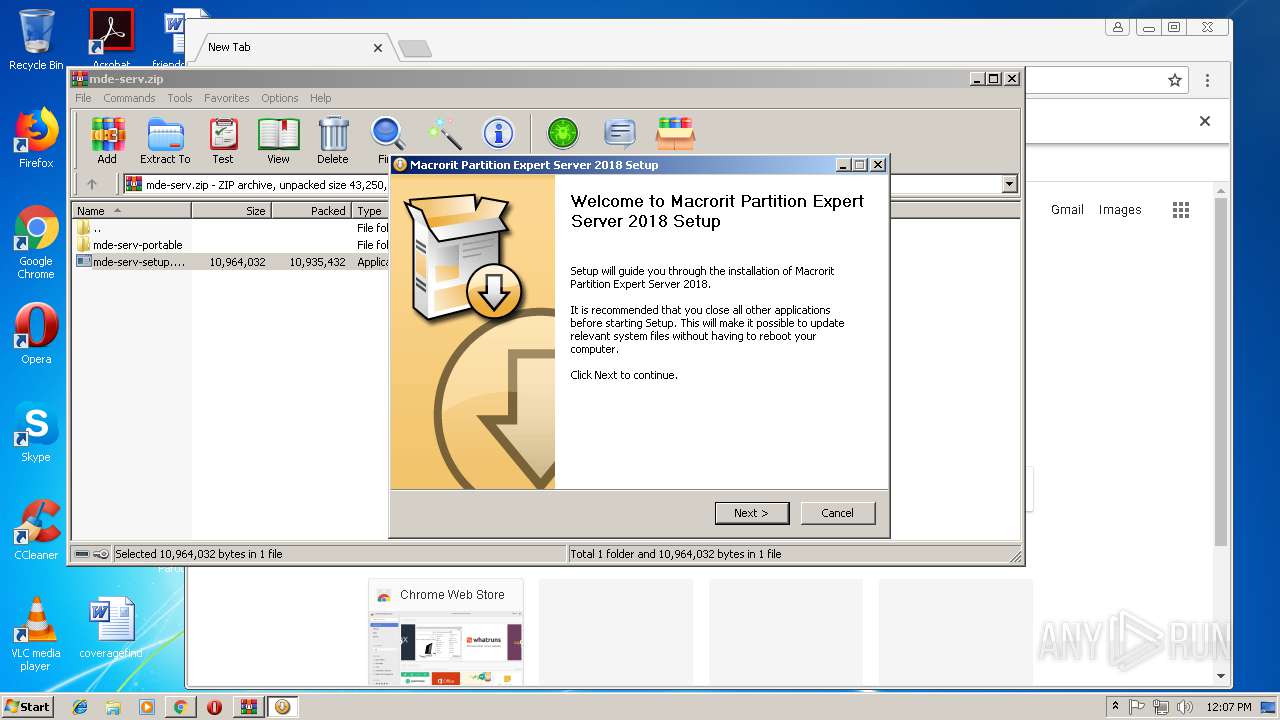The image size is (1280, 720).
Task: Open the Wizard wand icon
Action: (x=443, y=133)
